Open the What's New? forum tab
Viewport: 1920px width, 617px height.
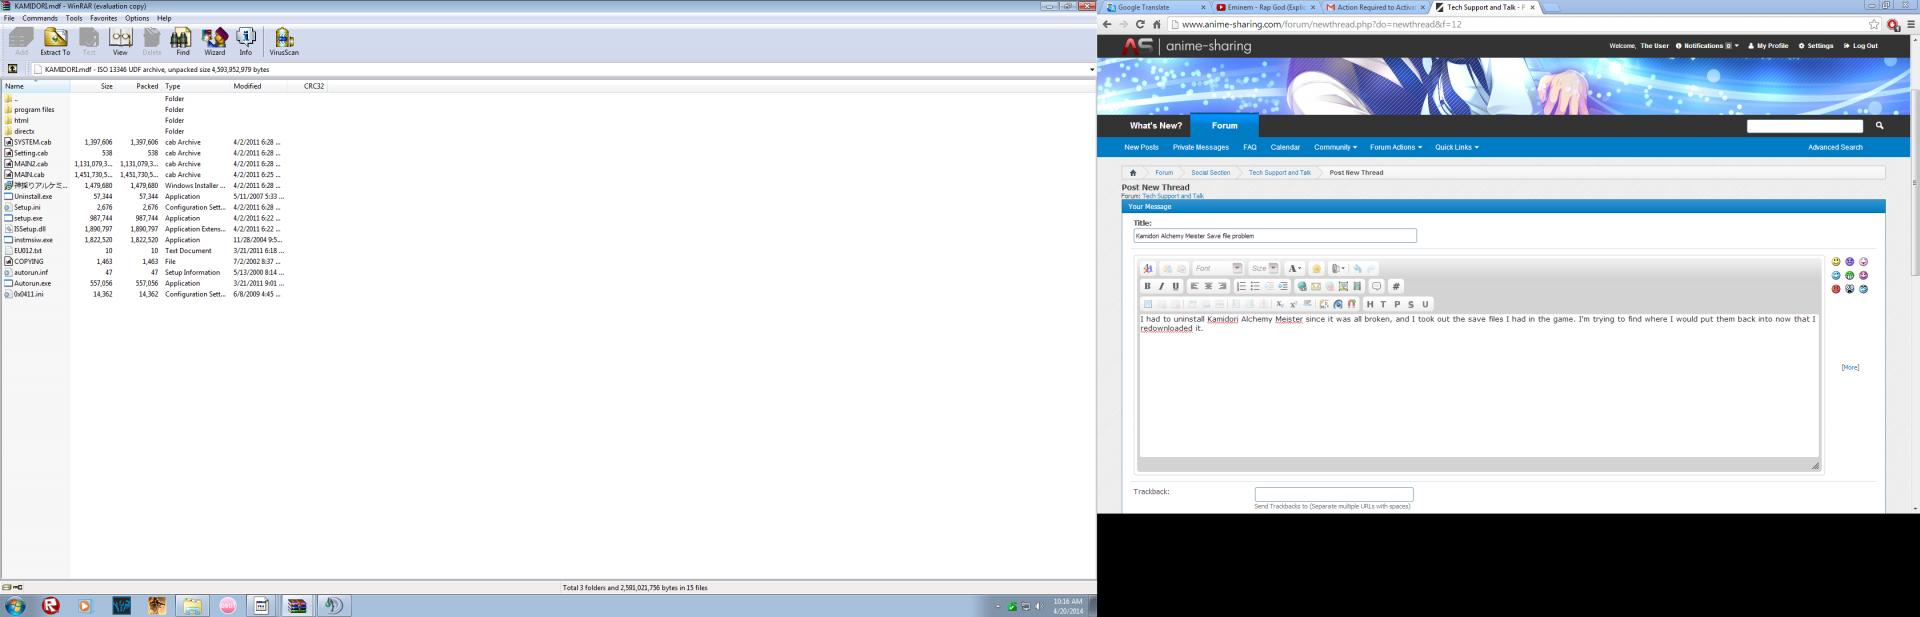[1155, 126]
